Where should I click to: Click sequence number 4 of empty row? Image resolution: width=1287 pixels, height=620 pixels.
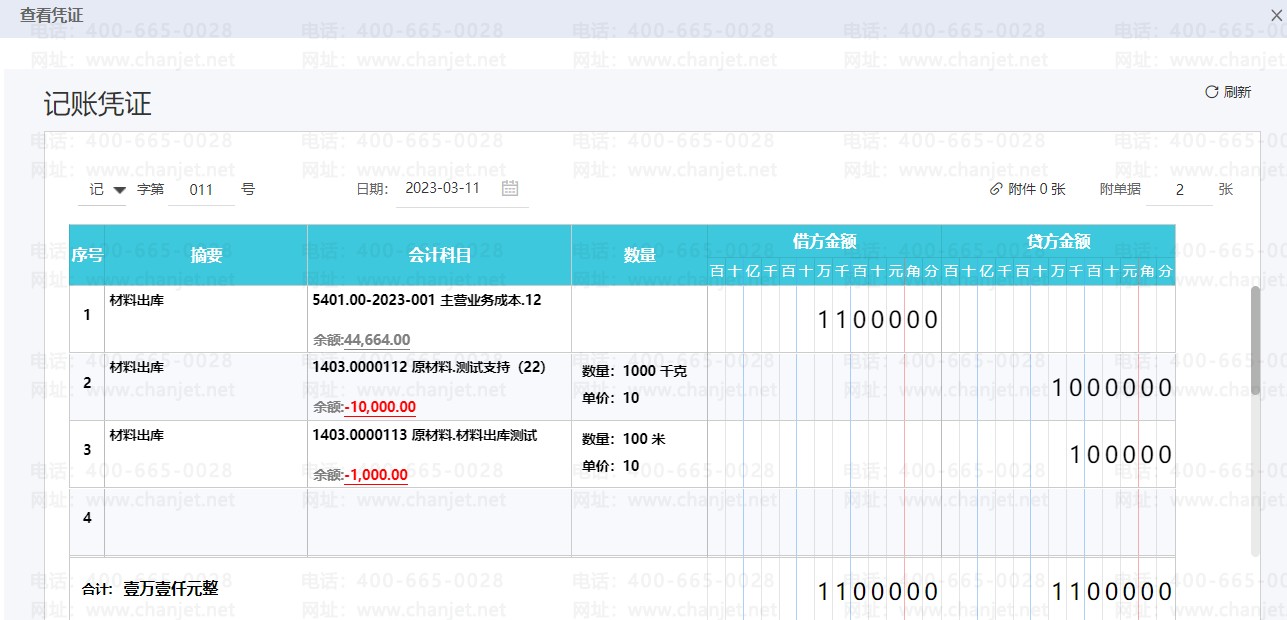(87, 518)
